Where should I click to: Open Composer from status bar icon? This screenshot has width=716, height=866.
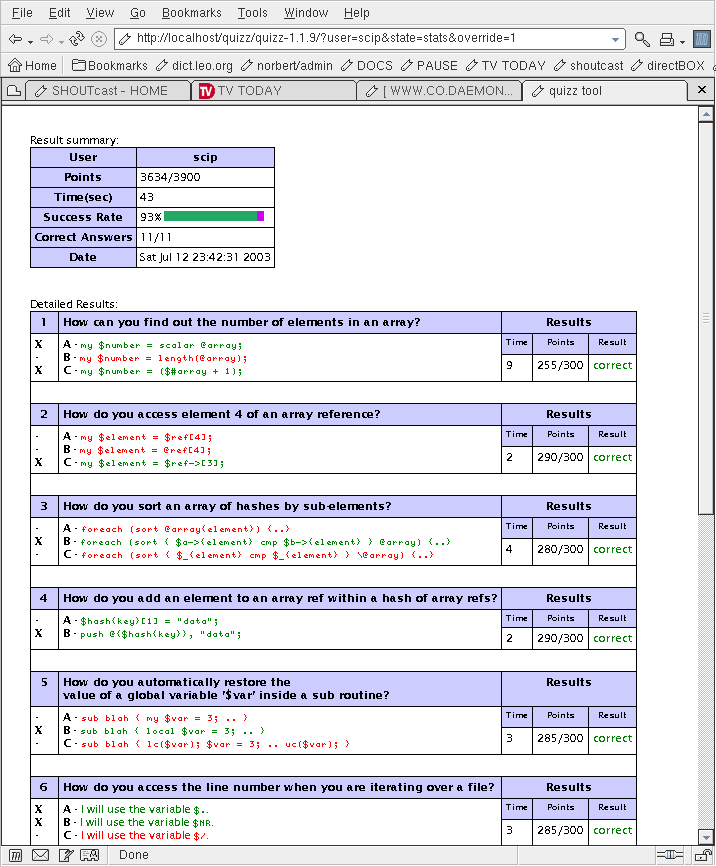66,856
